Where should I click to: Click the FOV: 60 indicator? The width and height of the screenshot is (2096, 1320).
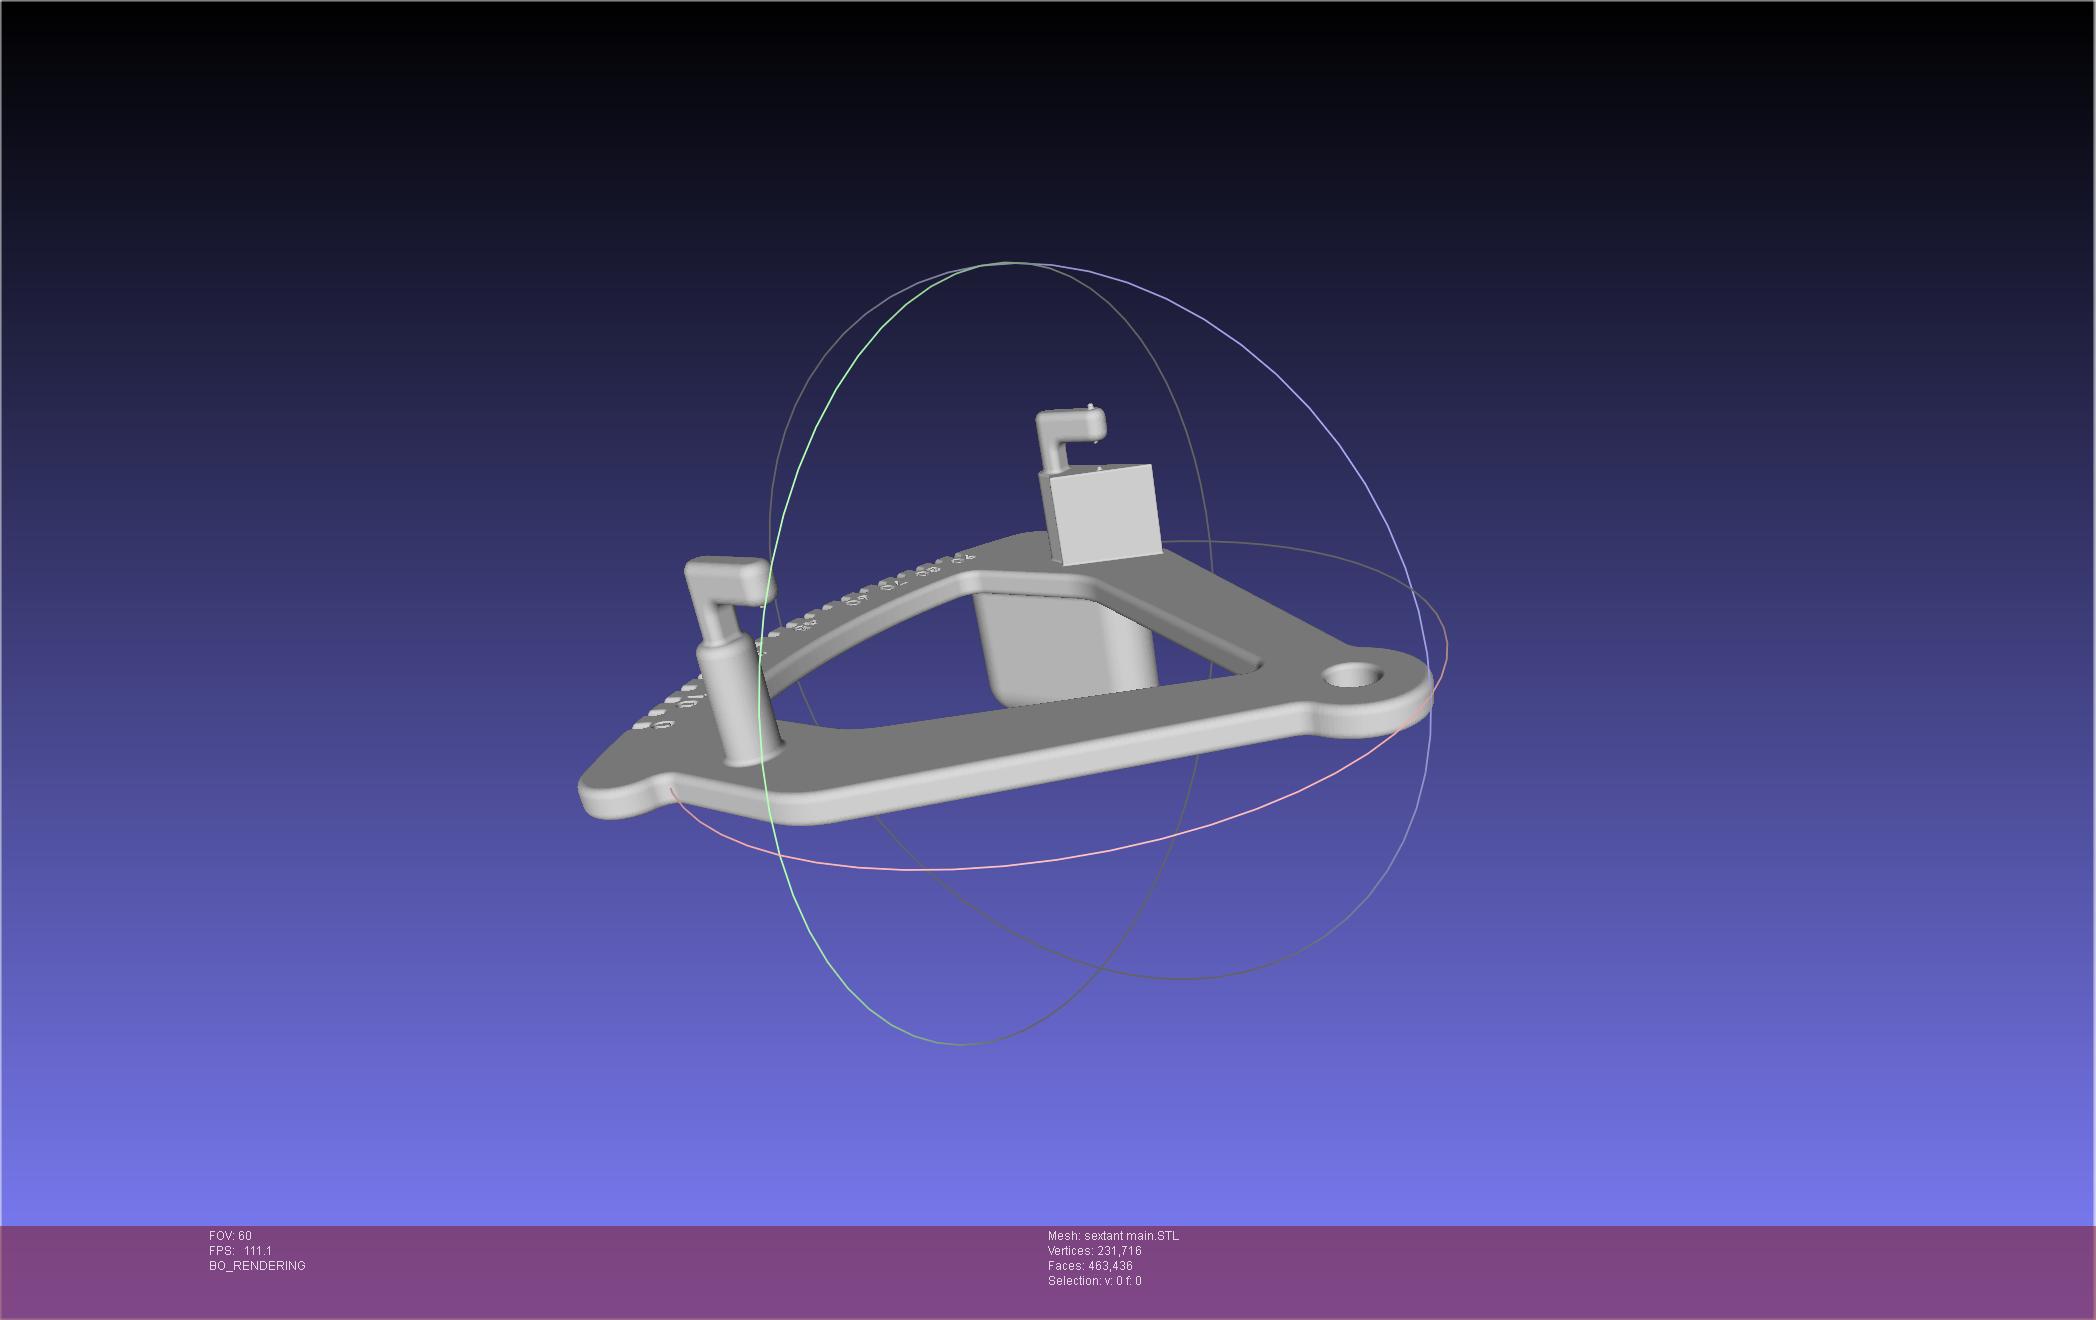(x=230, y=1236)
